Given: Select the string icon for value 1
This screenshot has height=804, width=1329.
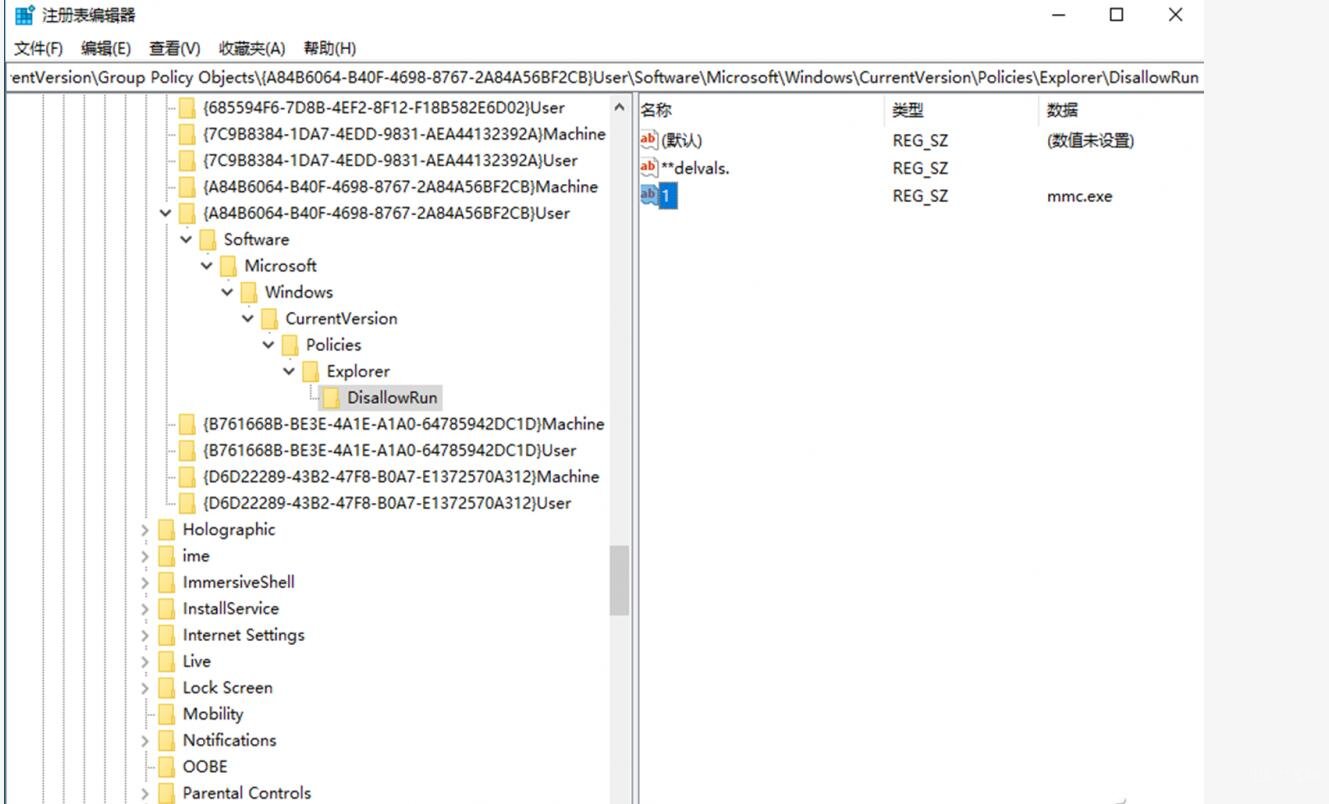Looking at the screenshot, I should tap(649, 196).
